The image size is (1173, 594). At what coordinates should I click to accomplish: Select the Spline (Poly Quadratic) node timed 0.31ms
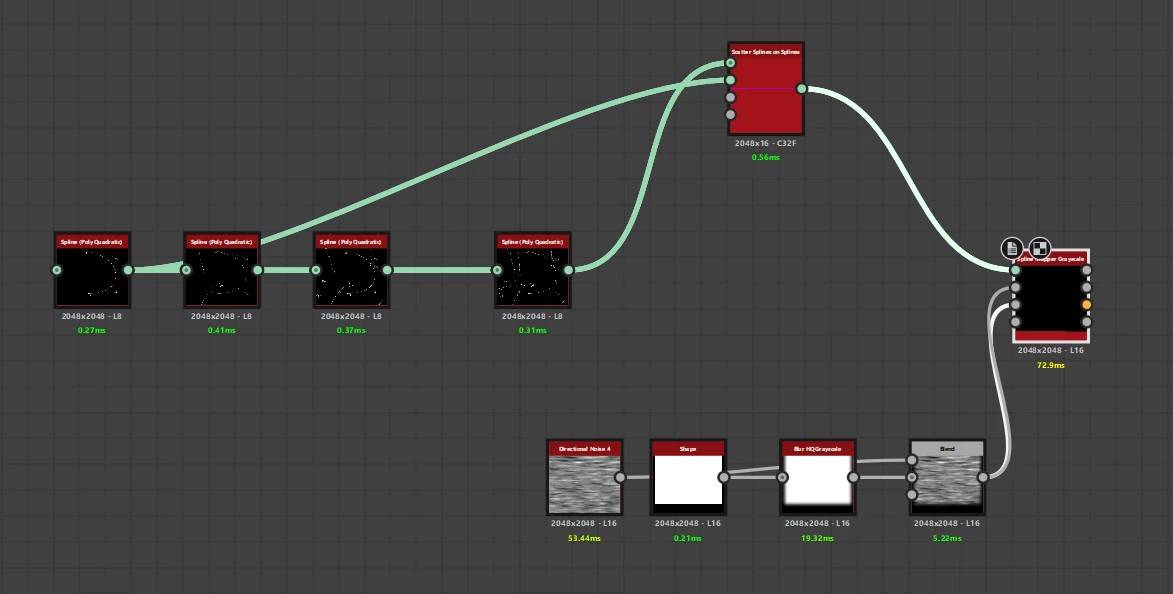[533, 270]
